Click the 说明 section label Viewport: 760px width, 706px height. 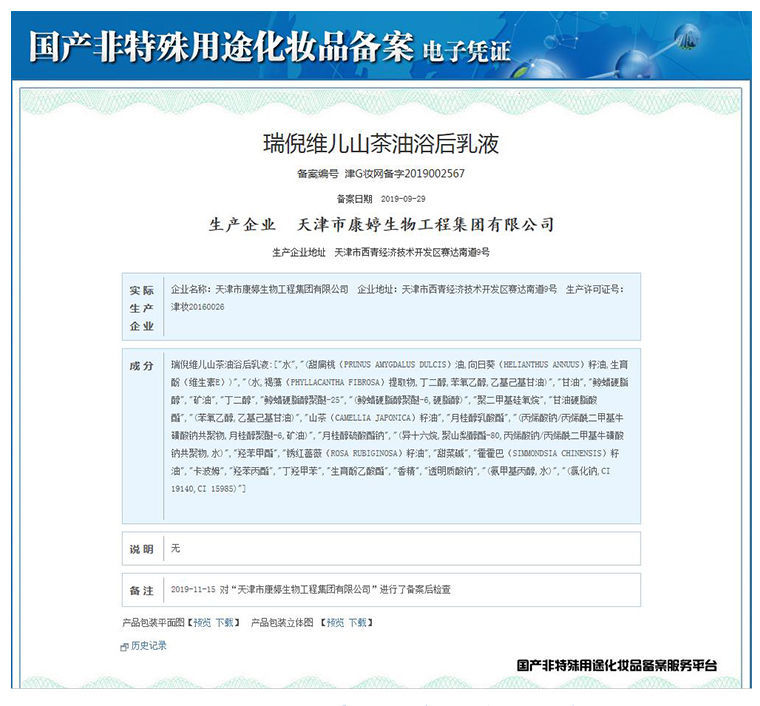click(142, 549)
